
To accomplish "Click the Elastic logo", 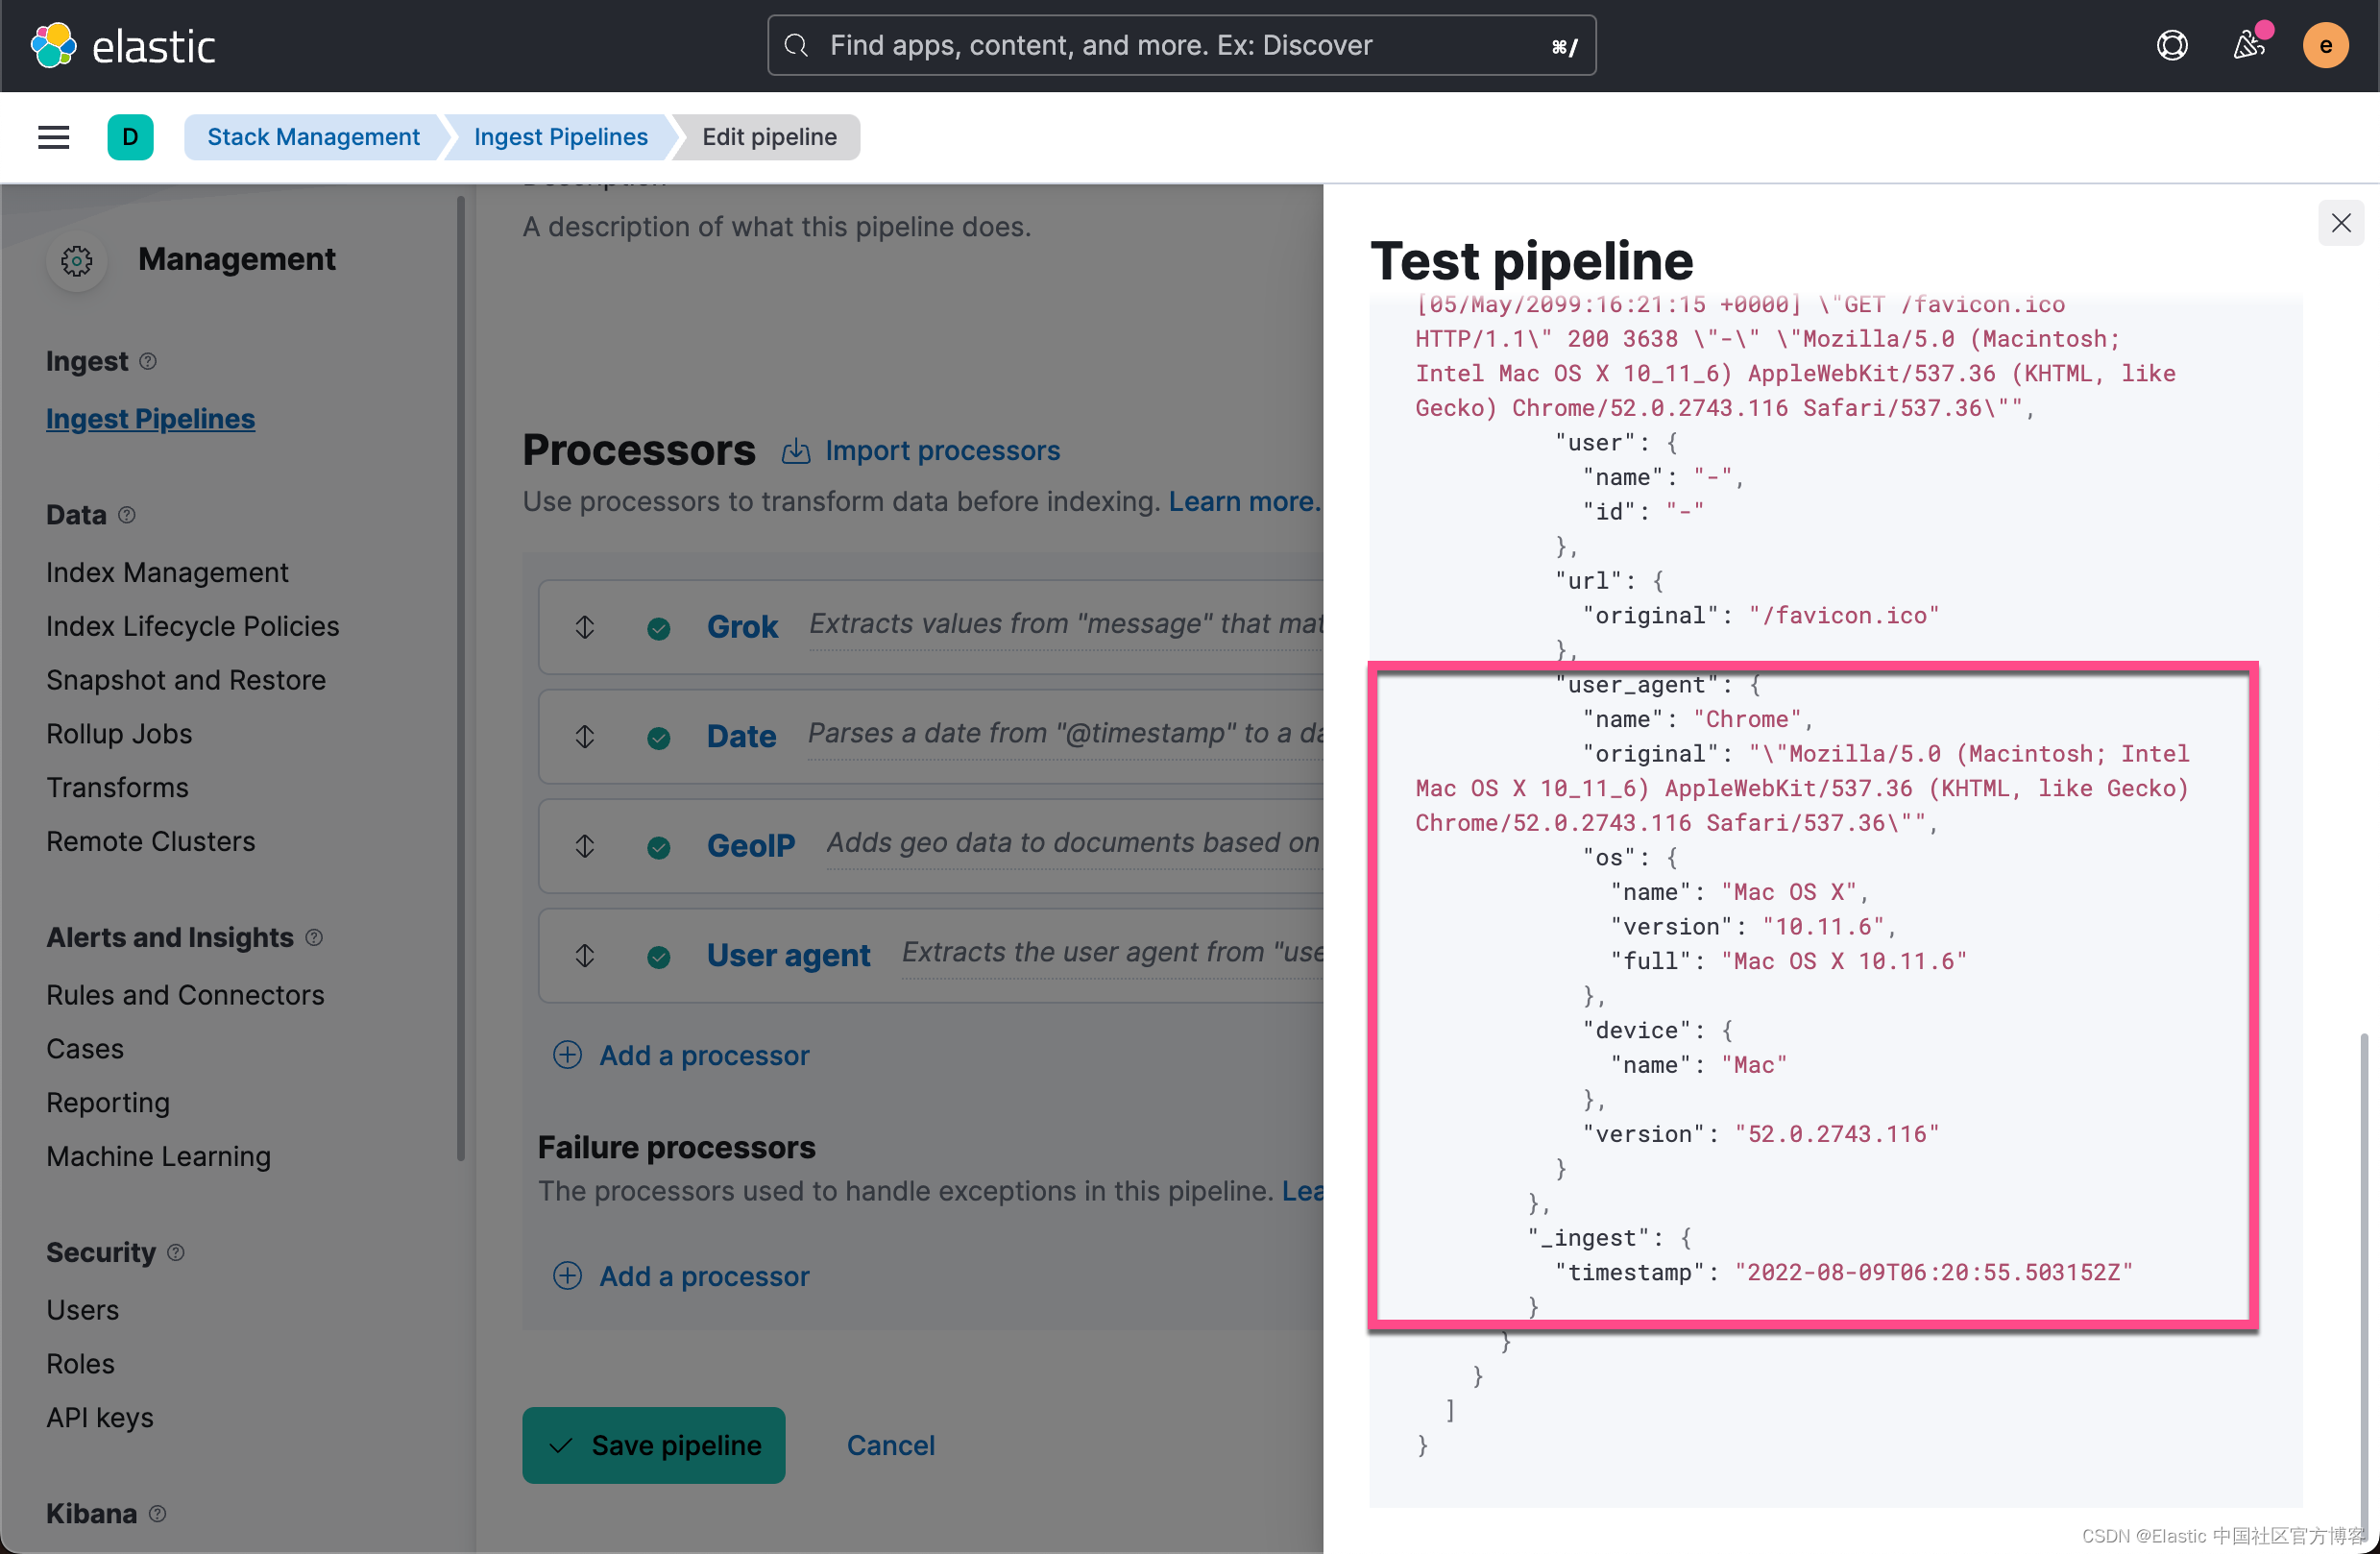I will click(124, 46).
